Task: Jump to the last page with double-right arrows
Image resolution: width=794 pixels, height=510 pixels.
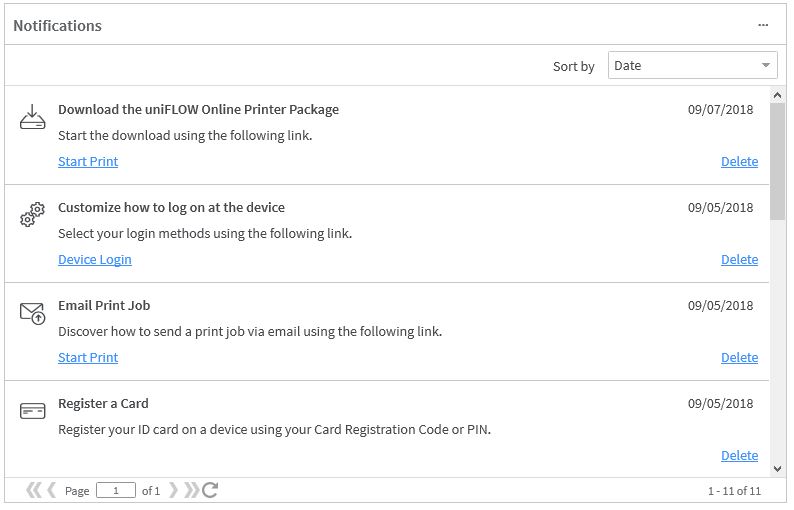Action: click(x=192, y=490)
